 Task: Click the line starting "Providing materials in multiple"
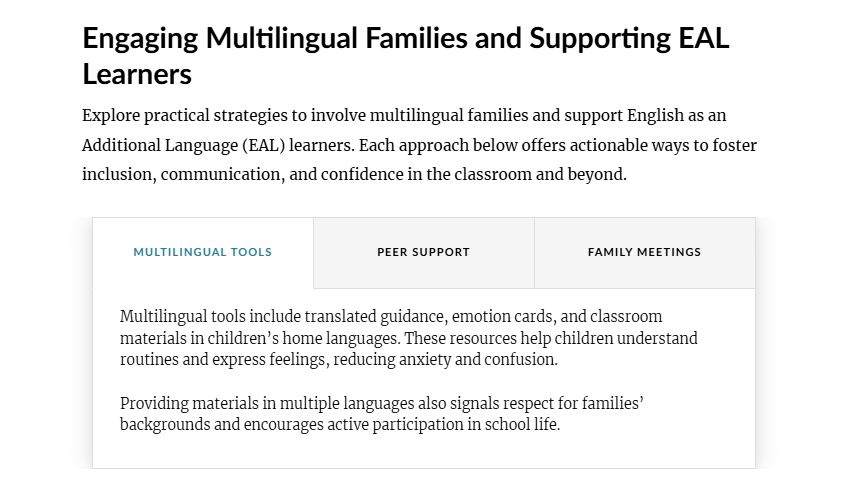click(382, 403)
